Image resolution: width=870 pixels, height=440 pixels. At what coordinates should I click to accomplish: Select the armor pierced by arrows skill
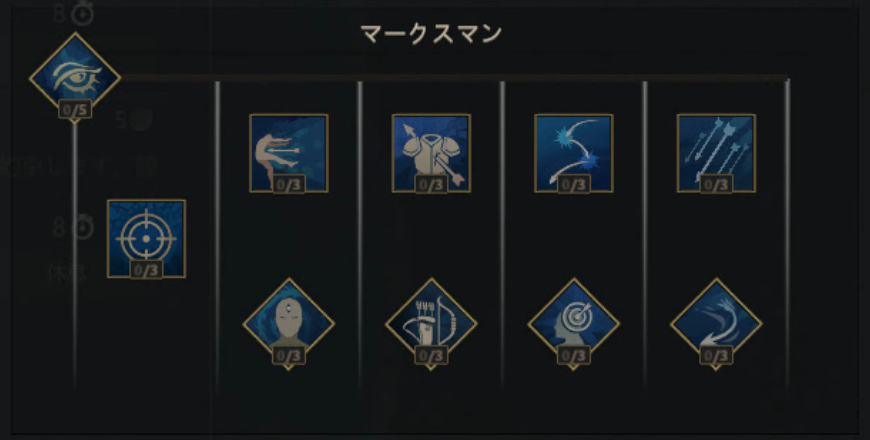pos(431,153)
